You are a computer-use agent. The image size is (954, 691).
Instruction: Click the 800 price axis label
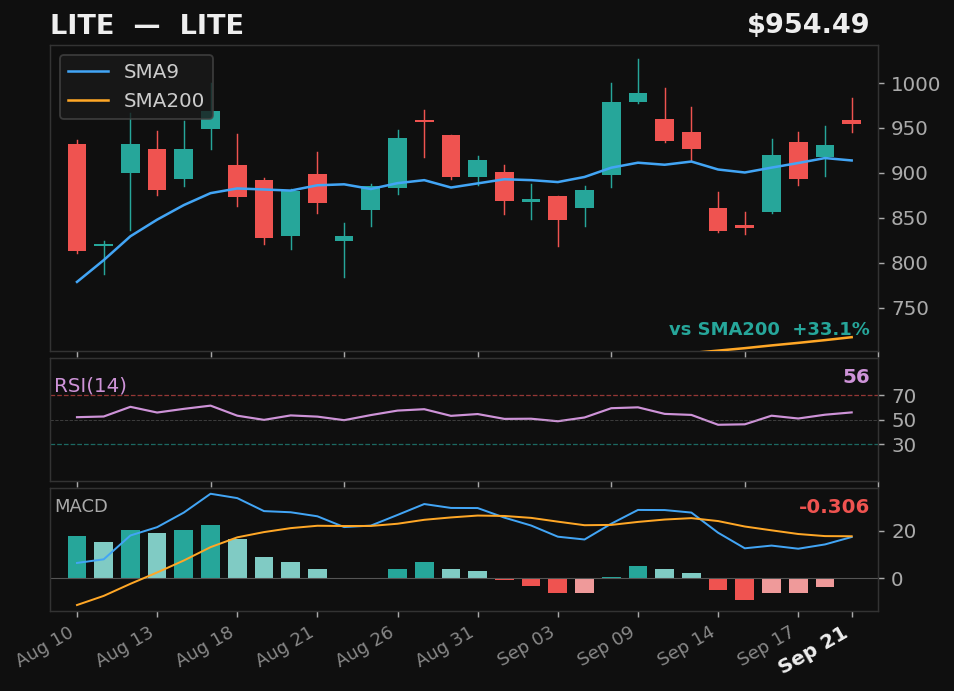pos(909,264)
